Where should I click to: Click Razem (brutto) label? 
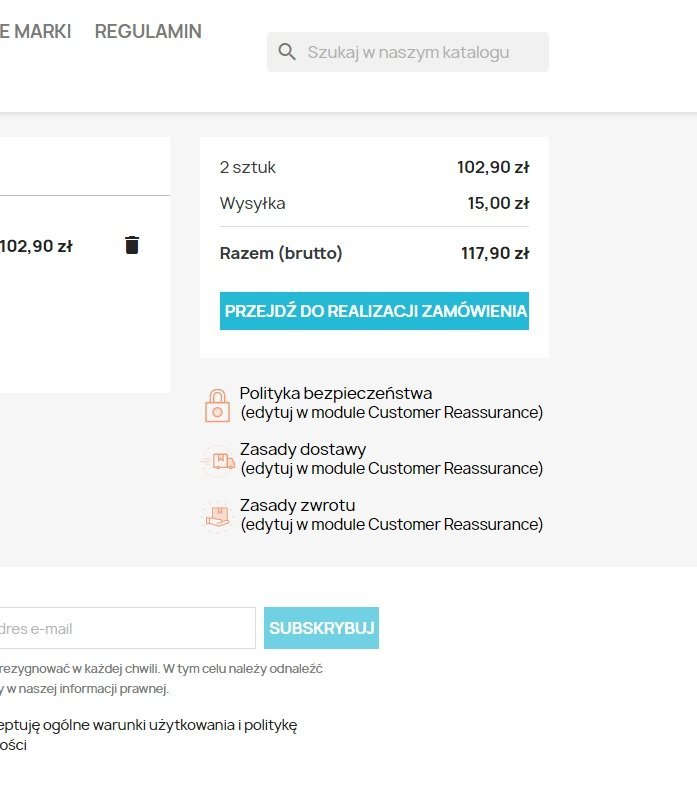[x=281, y=253]
